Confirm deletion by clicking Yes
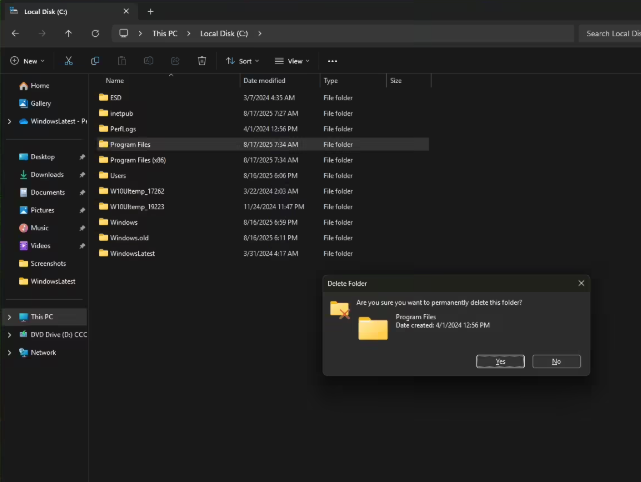 pyautogui.click(x=500, y=361)
